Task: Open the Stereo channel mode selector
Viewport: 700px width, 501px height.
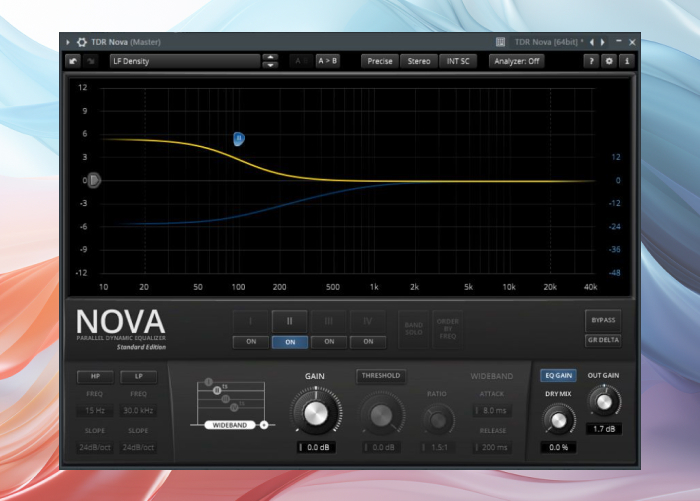Action: 419,61
